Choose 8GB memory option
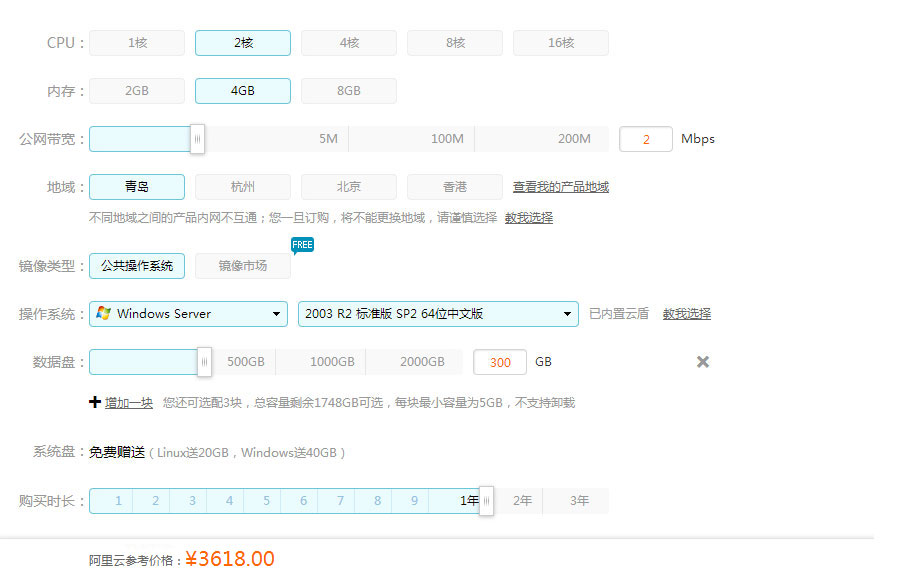Screen dimensions: 901x585 coord(349,91)
